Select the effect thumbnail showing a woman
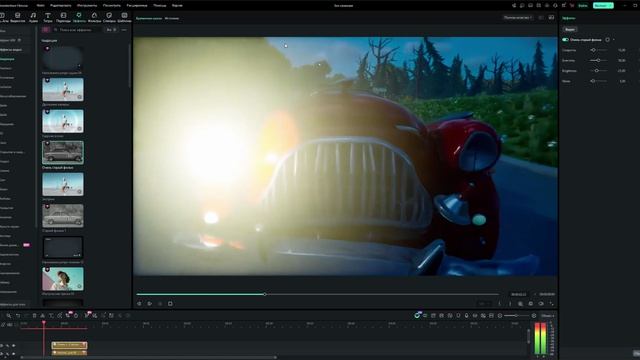The height and width of the screenshot is (360, 640). (63, 279)
